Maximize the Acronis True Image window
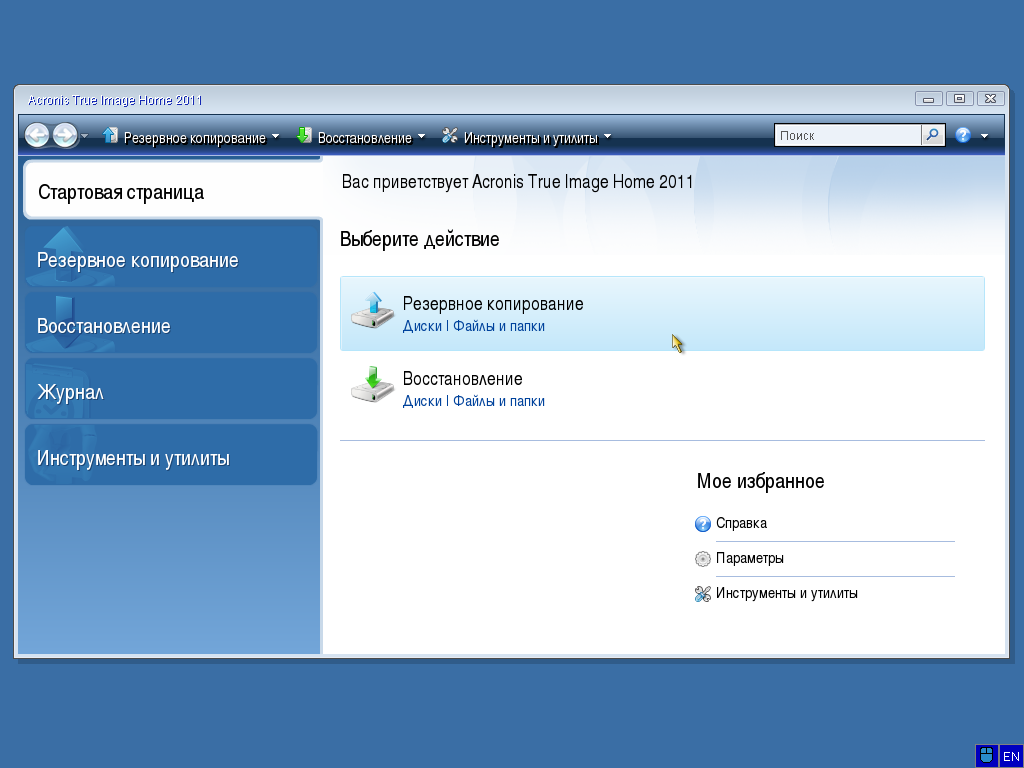The width and height of the screenshot is (1024, 768). click(x=959, y=99)
